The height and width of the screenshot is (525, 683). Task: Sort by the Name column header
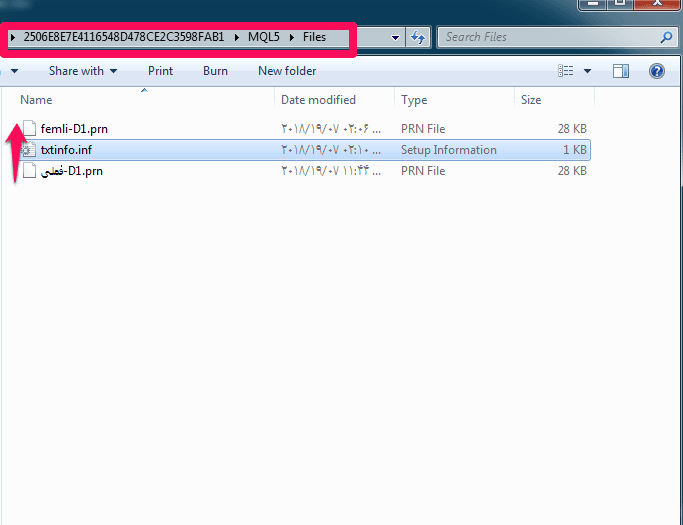pyautogui.click(x=36, y=100)
